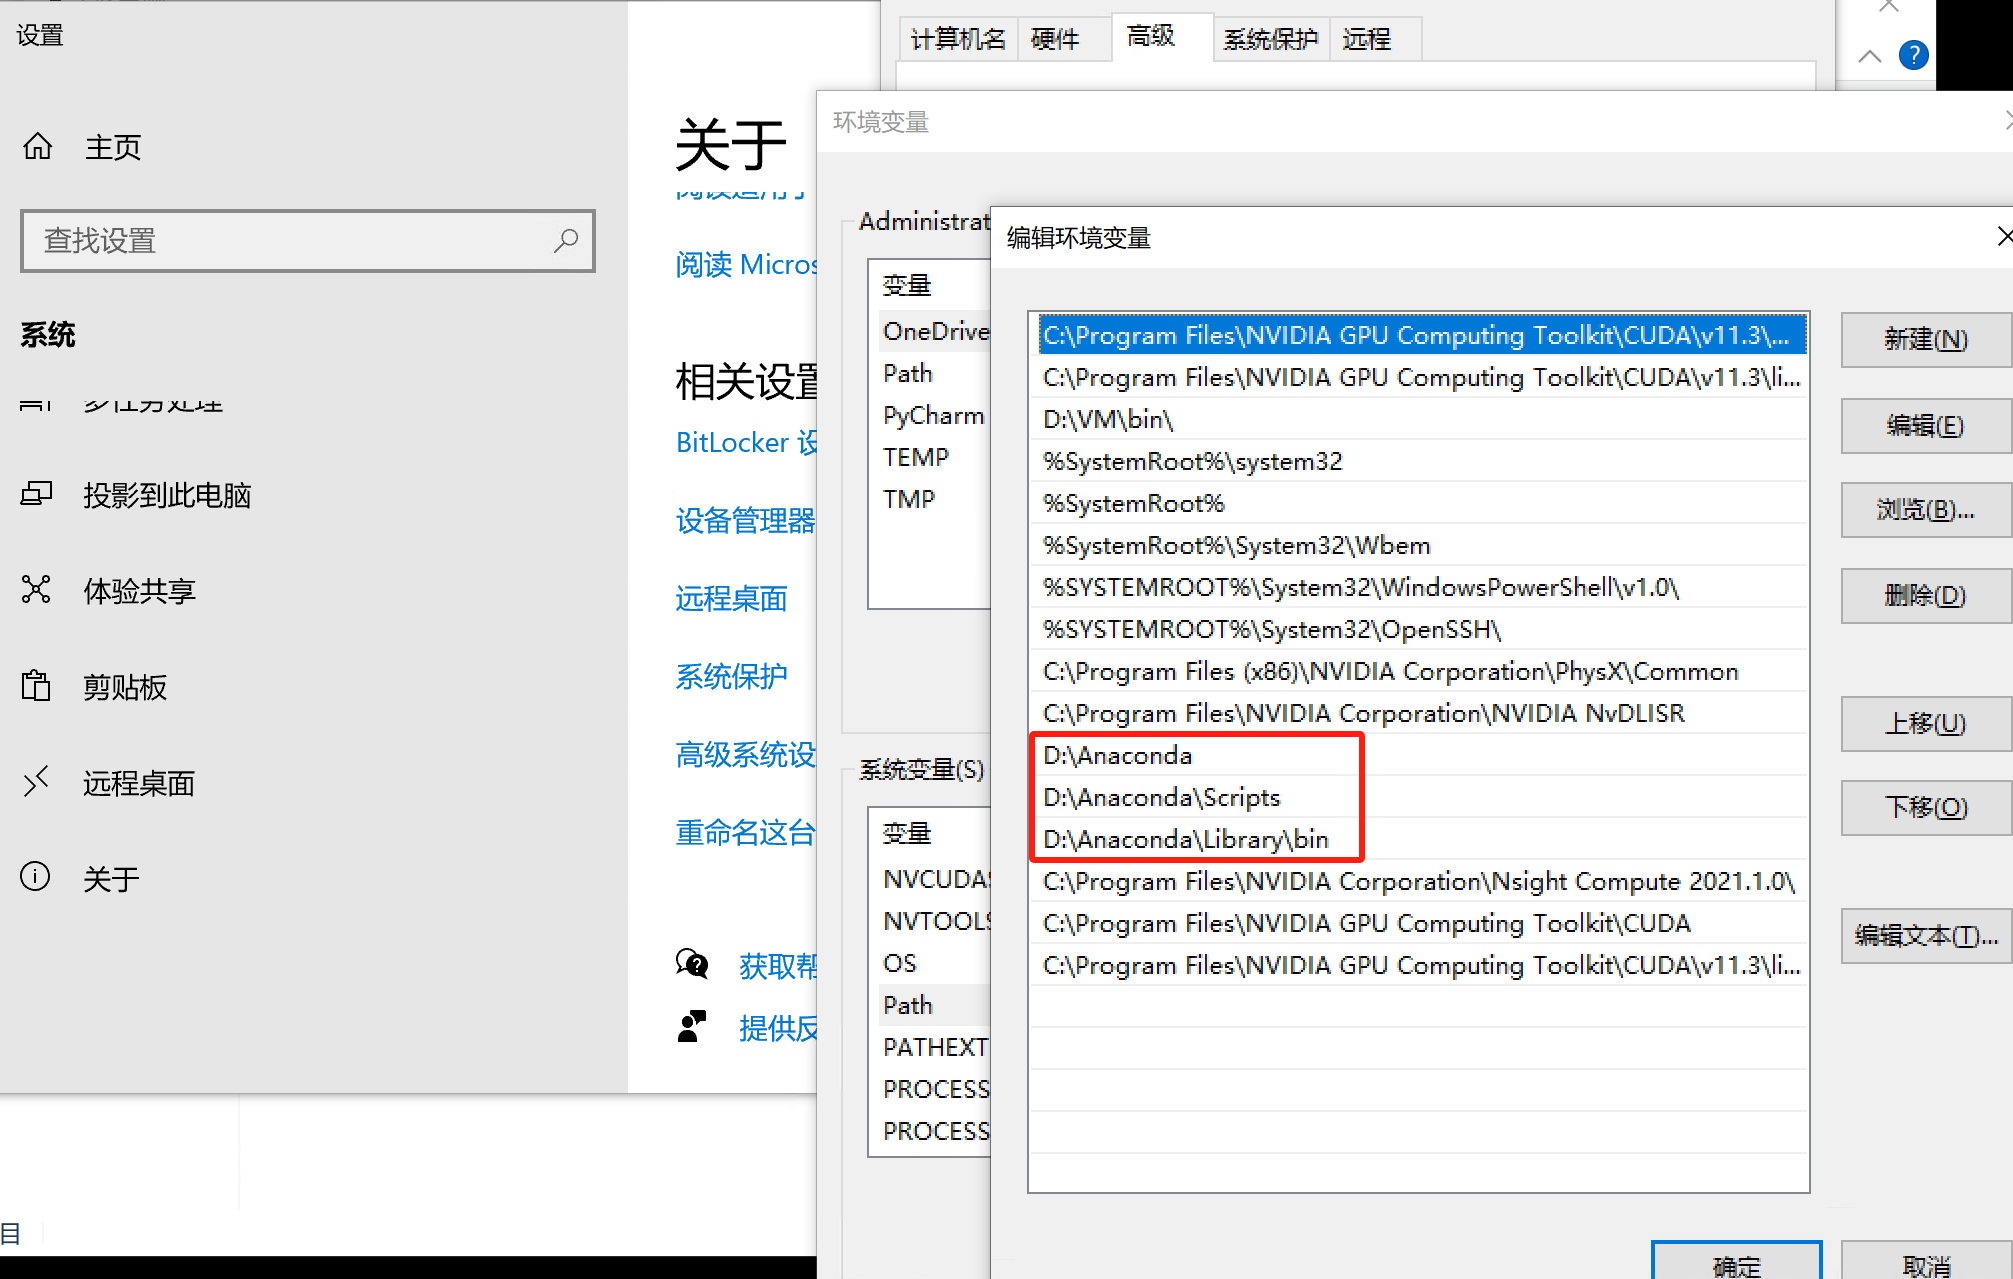Viewport: 2013px width, 1279px height.
Task: Select the %SystemRoot% entry
Action: coord(1421,503)
